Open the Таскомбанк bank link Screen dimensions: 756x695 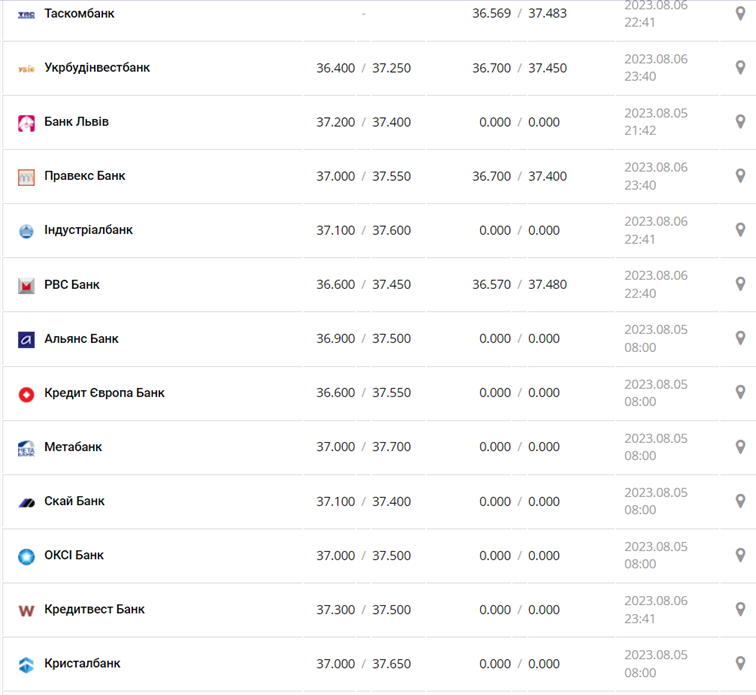point(79,14)
